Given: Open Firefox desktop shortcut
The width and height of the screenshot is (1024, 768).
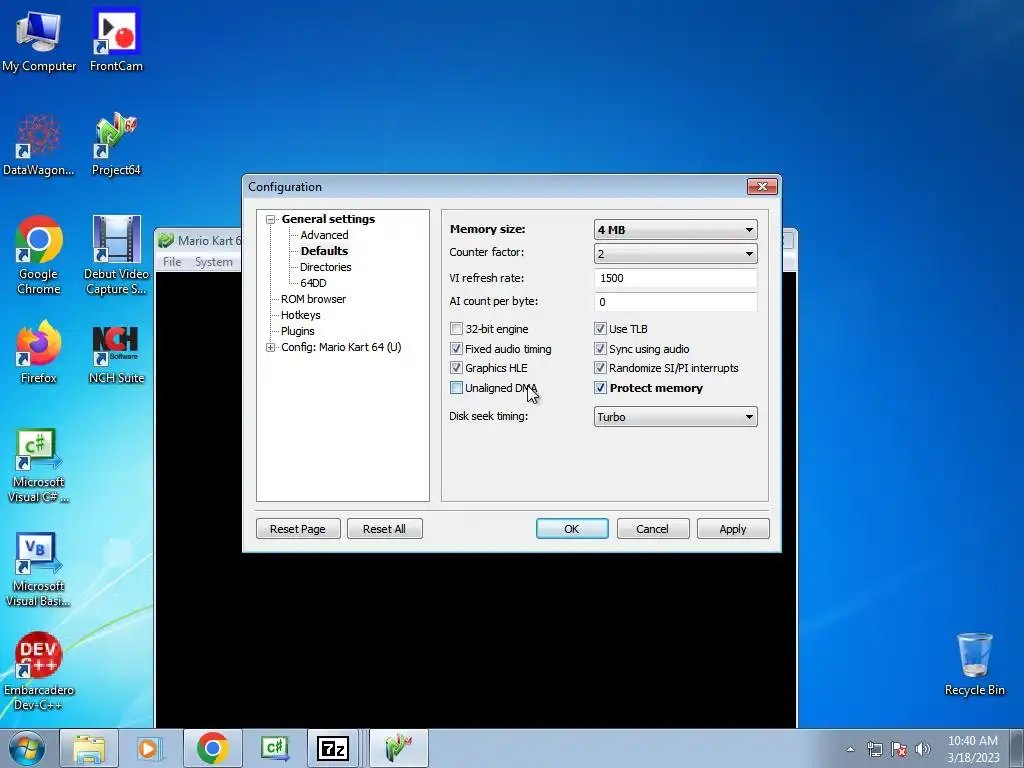Looking at the screenshot, I should 39,352.
